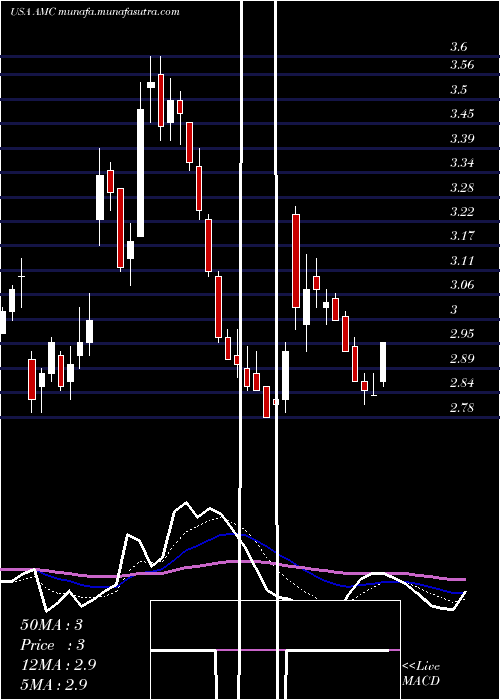This screenshot has height=700, width=500.
Task: Click the 3.34 price axis label
Action: click(461, 162)
